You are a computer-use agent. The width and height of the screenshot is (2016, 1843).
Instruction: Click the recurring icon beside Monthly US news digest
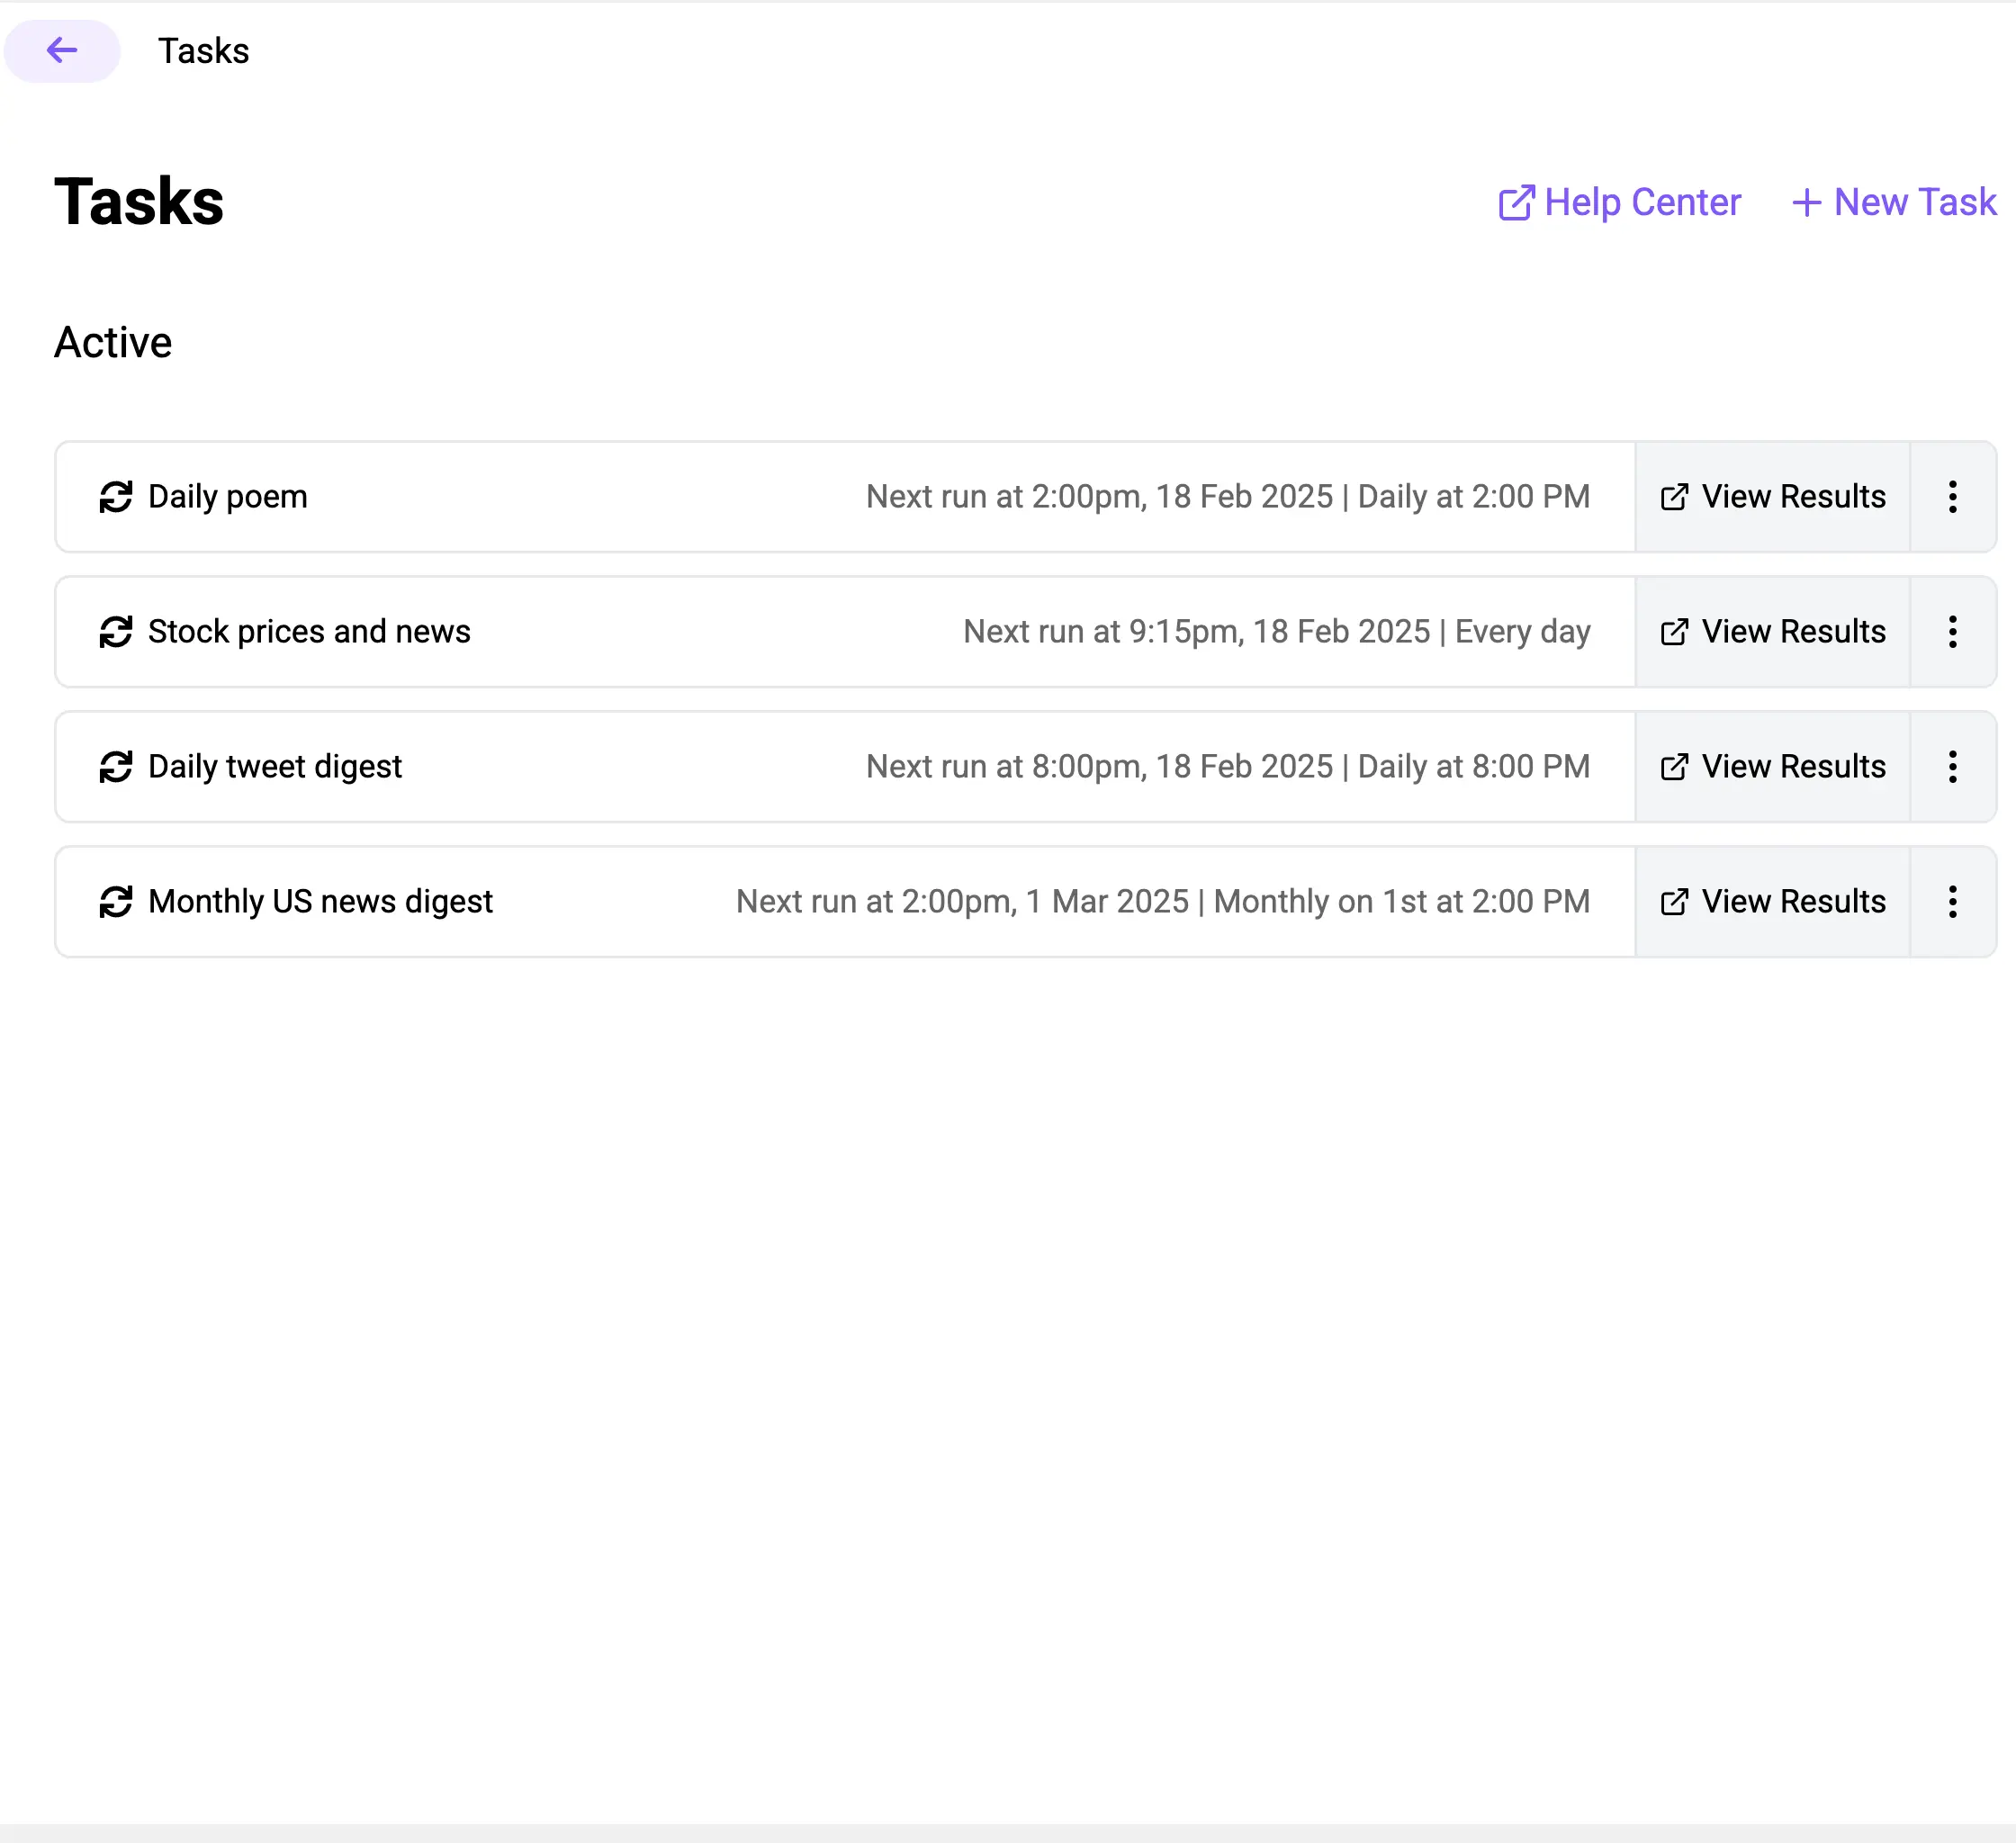(116, 902)
